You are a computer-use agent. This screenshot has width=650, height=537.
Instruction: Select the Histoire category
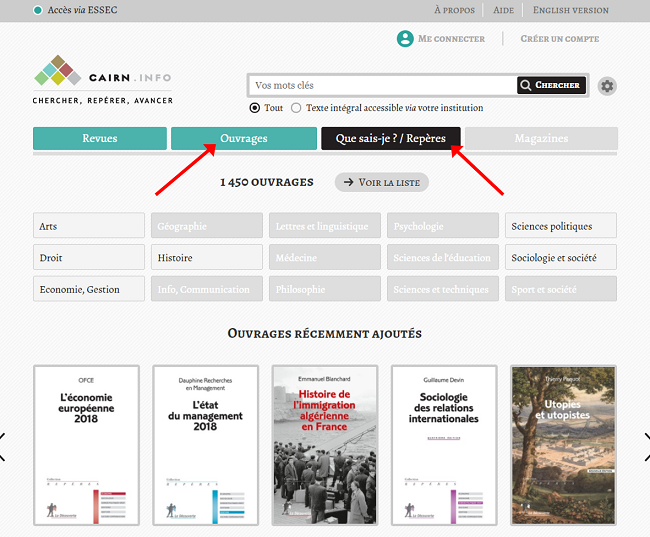click(207, 257)
